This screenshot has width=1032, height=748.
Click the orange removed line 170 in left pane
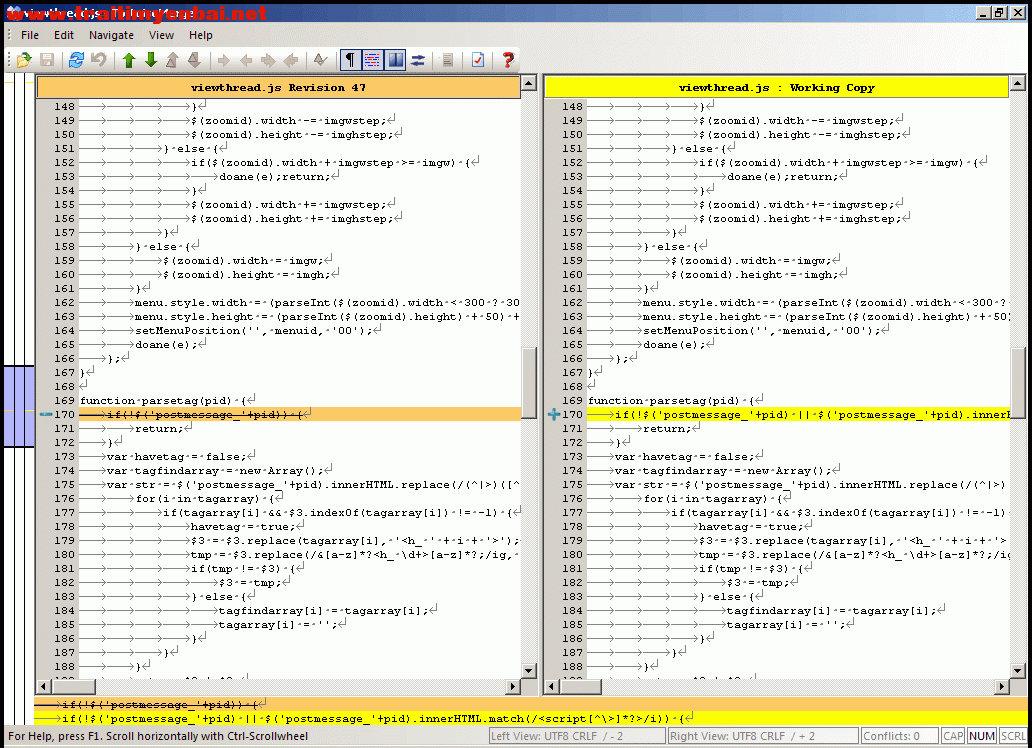click(x=299, y=414)
